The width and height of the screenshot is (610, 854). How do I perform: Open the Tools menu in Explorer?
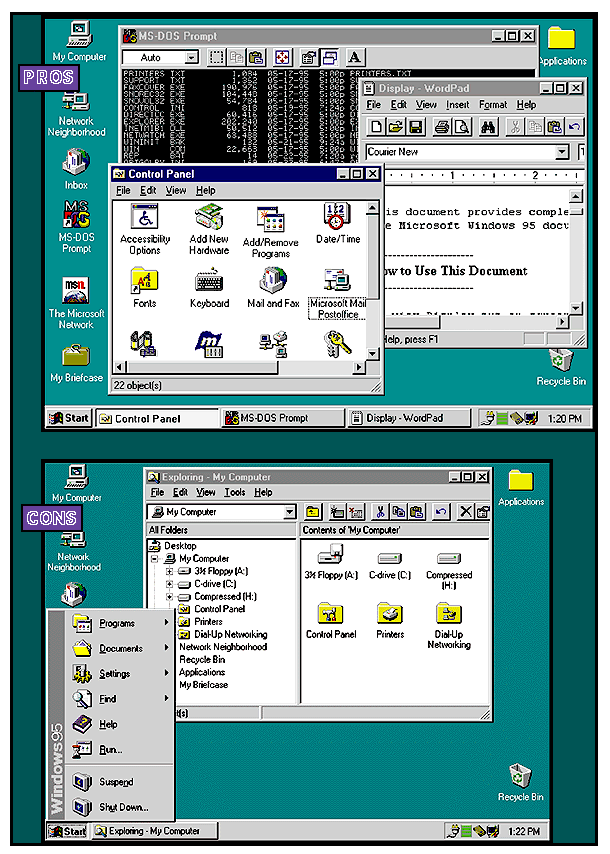(x=234, y=492)
